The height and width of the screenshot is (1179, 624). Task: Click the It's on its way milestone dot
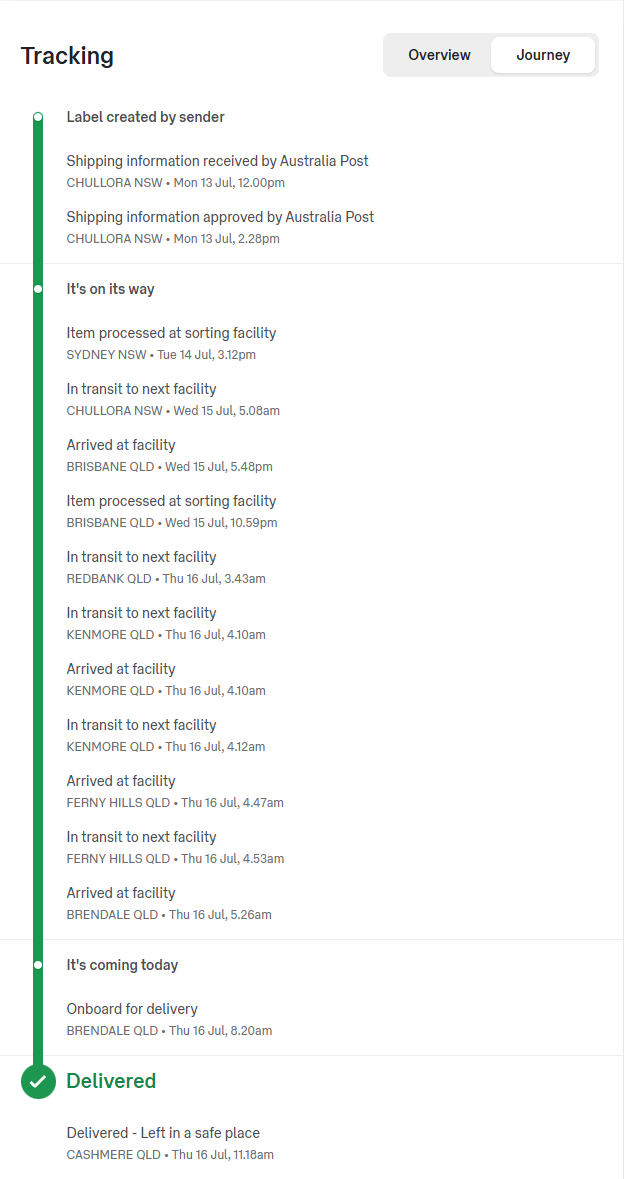tap(38, 289)
